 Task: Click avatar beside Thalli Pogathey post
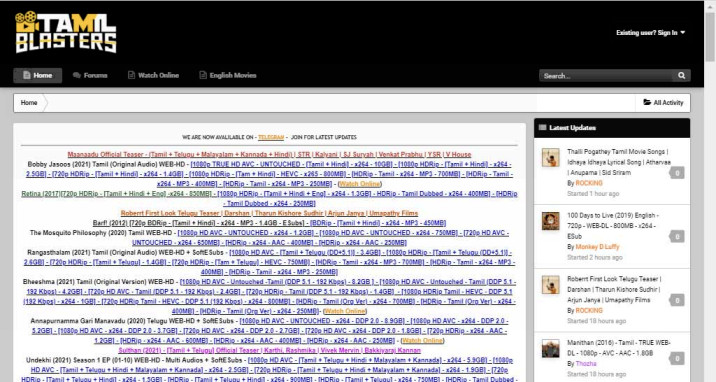(x=551, y=157)
